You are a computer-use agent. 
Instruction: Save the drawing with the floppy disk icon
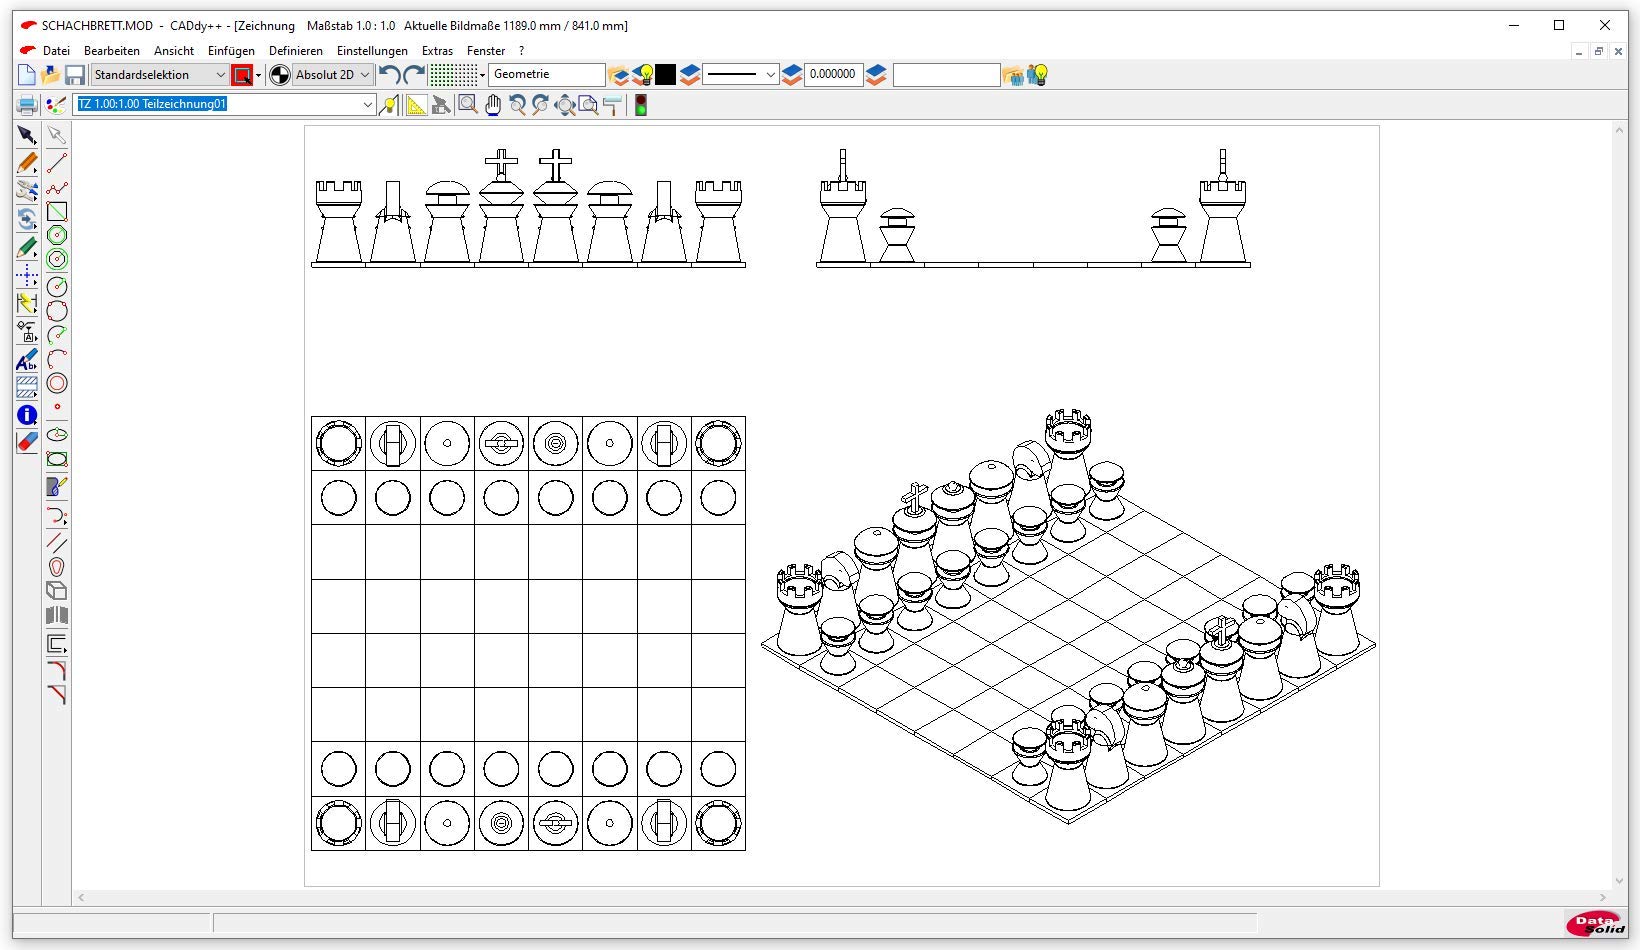point(75,75)
